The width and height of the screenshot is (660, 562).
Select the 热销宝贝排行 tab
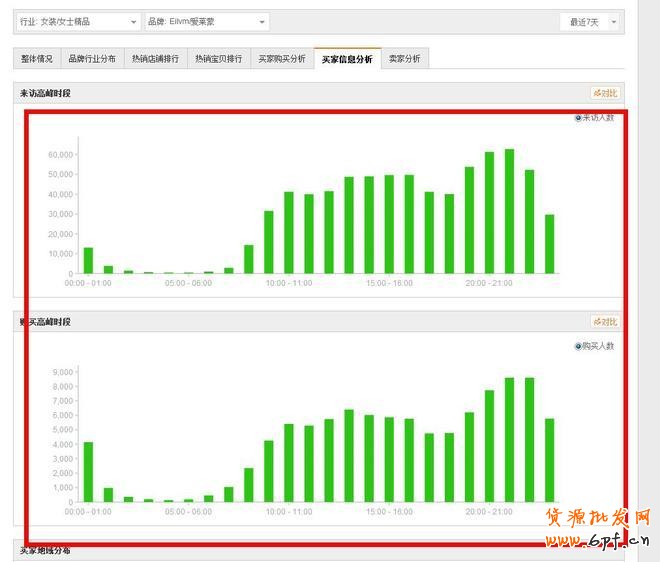218,59
